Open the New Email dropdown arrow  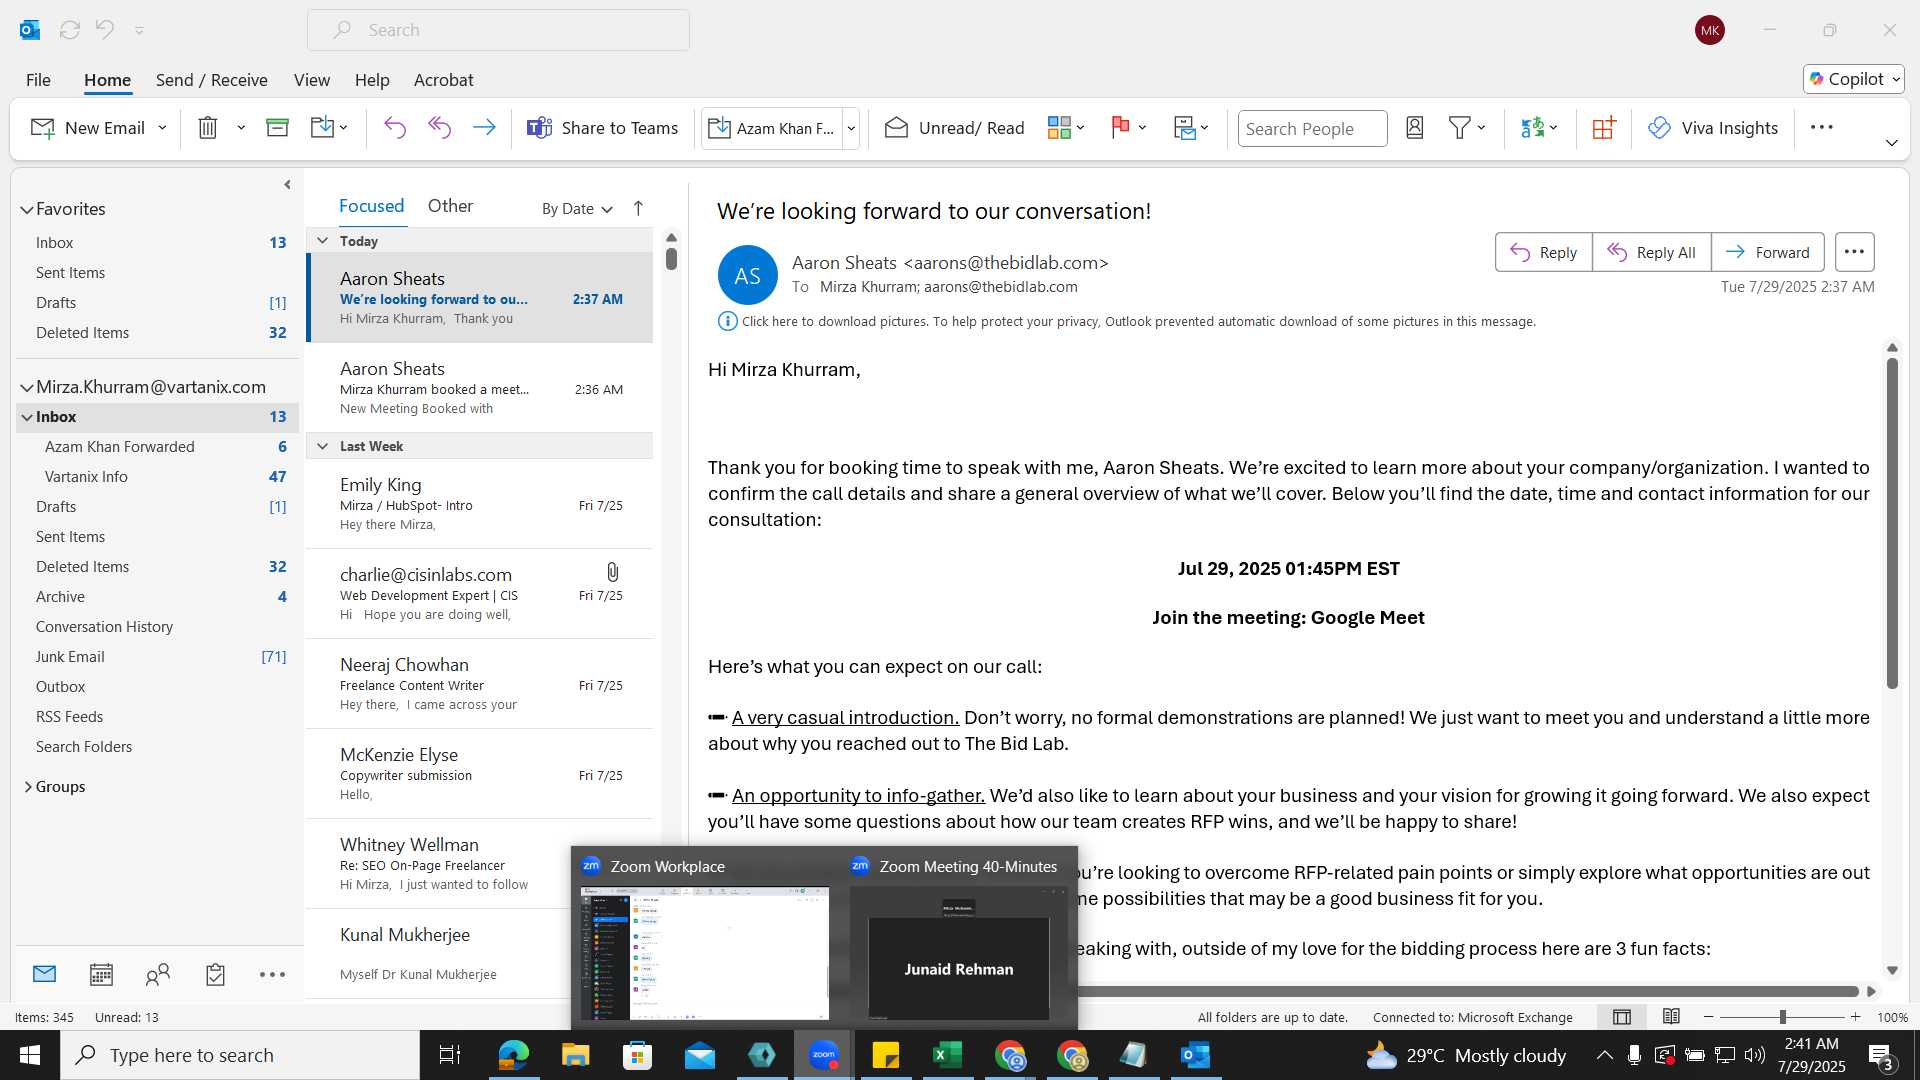click(x=162, y=128)
